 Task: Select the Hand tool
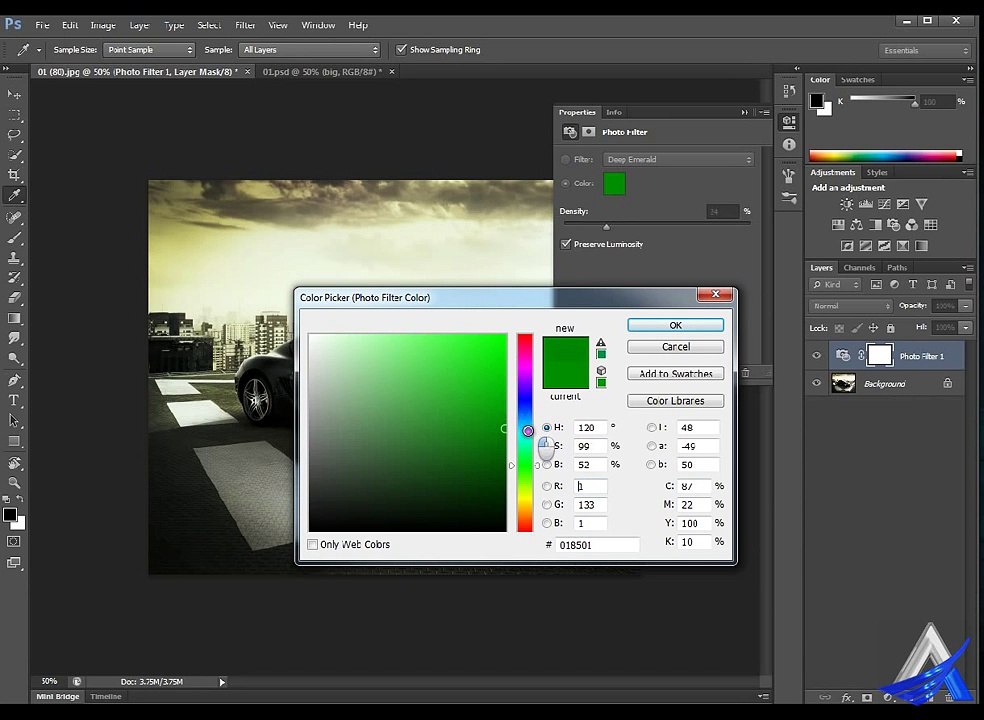(14, 463)
